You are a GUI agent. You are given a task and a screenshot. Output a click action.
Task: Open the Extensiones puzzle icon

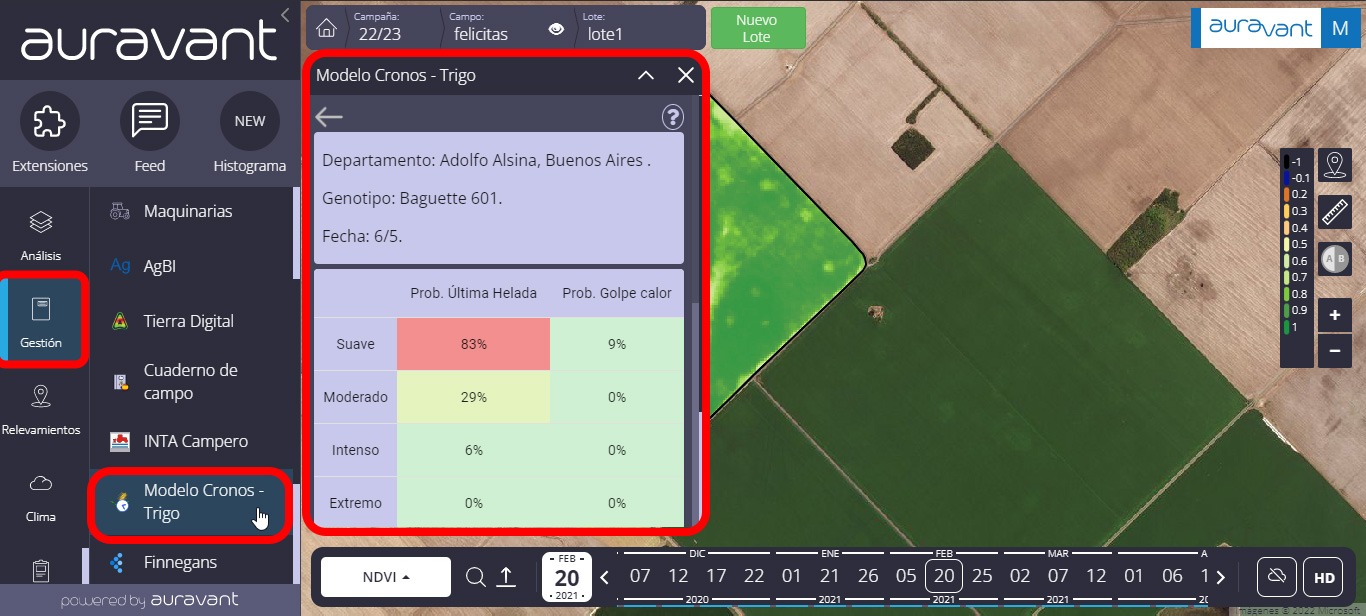tap(50, 121)
